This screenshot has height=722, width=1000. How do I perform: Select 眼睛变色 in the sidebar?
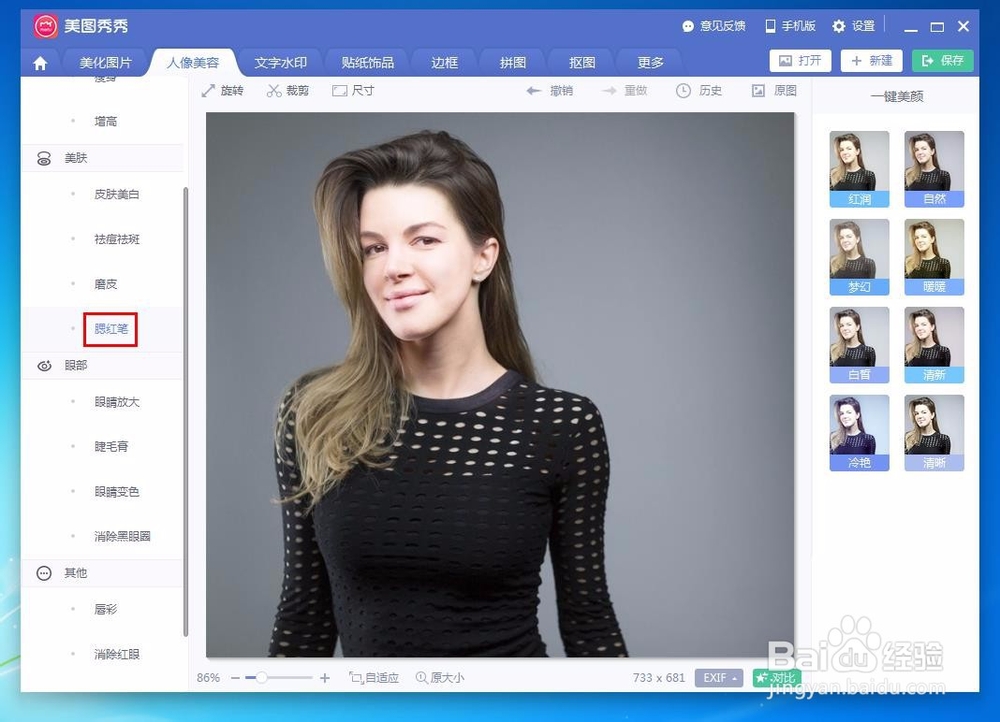click(x=117, y=492)
